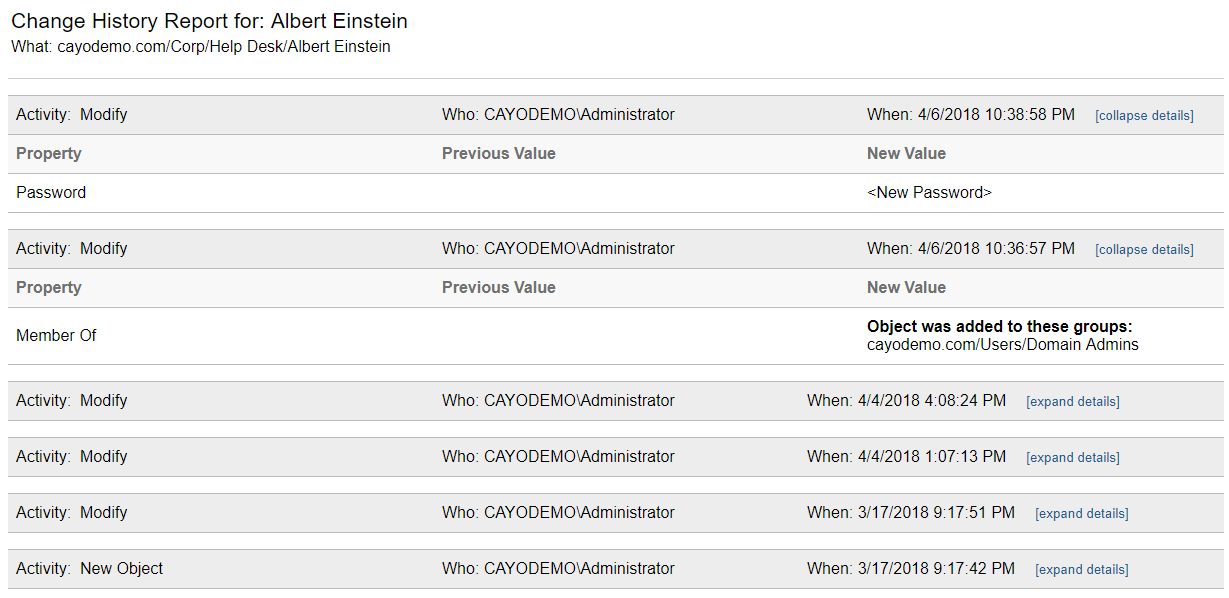Click the What: cayodemo.com/Corp/Help Desk path
Image resolution: width=1229 pixels, height=598 pixels.
(201, 47)
